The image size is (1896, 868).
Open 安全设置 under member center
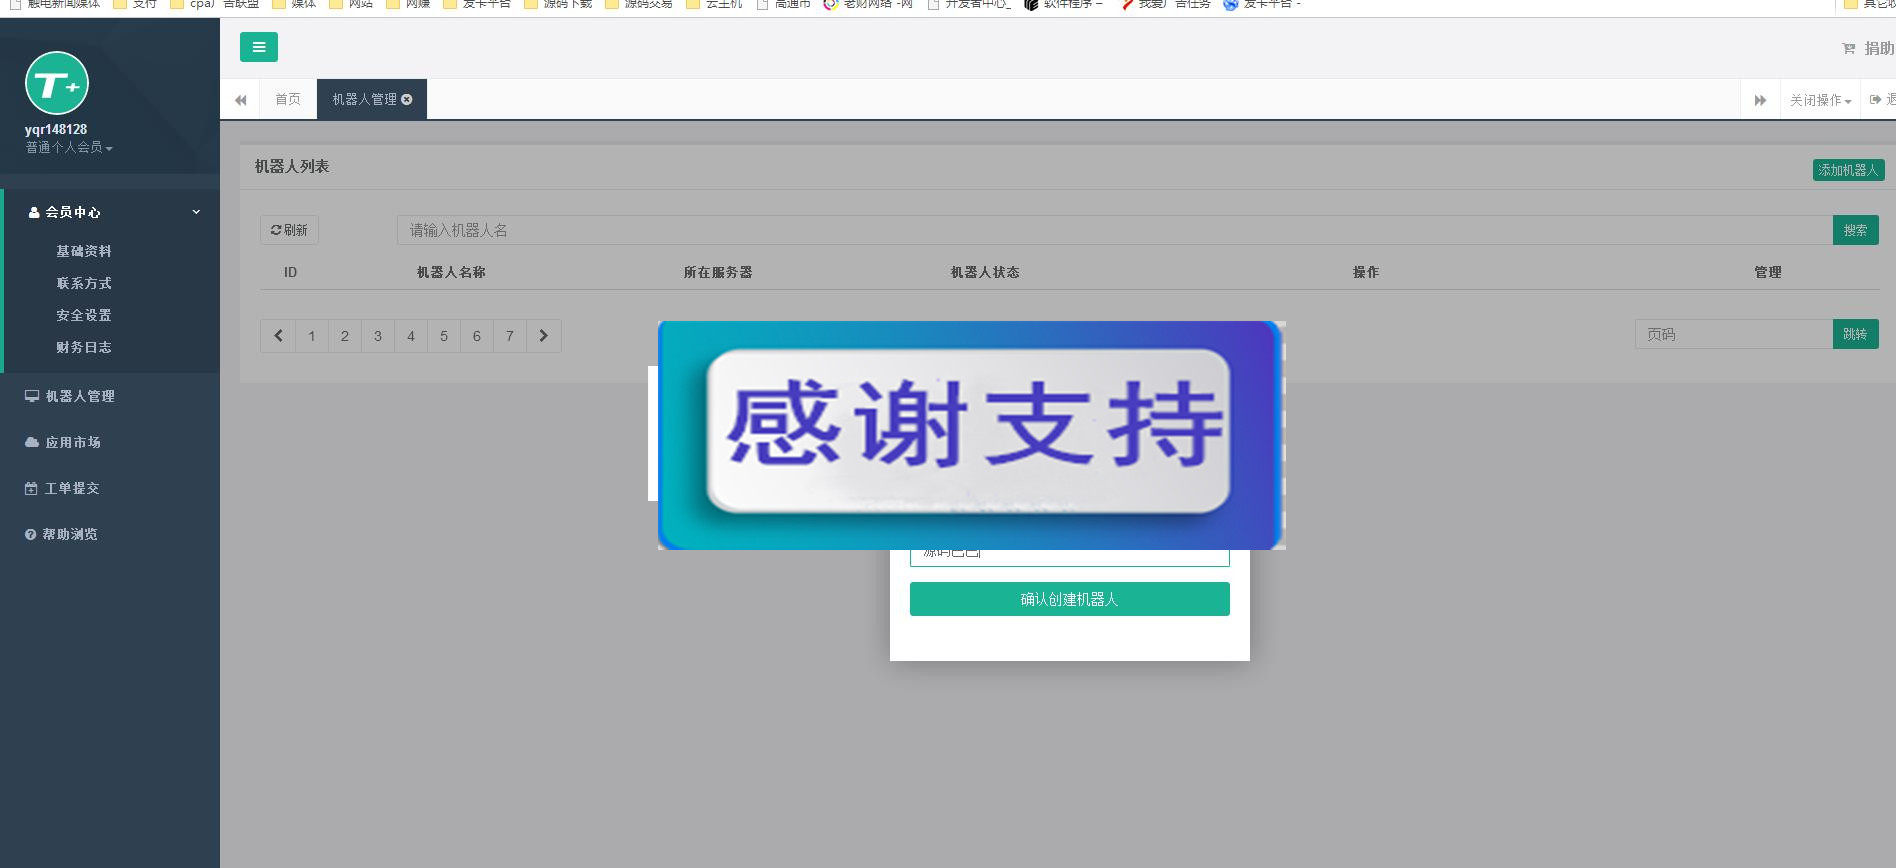click(84, 315)
